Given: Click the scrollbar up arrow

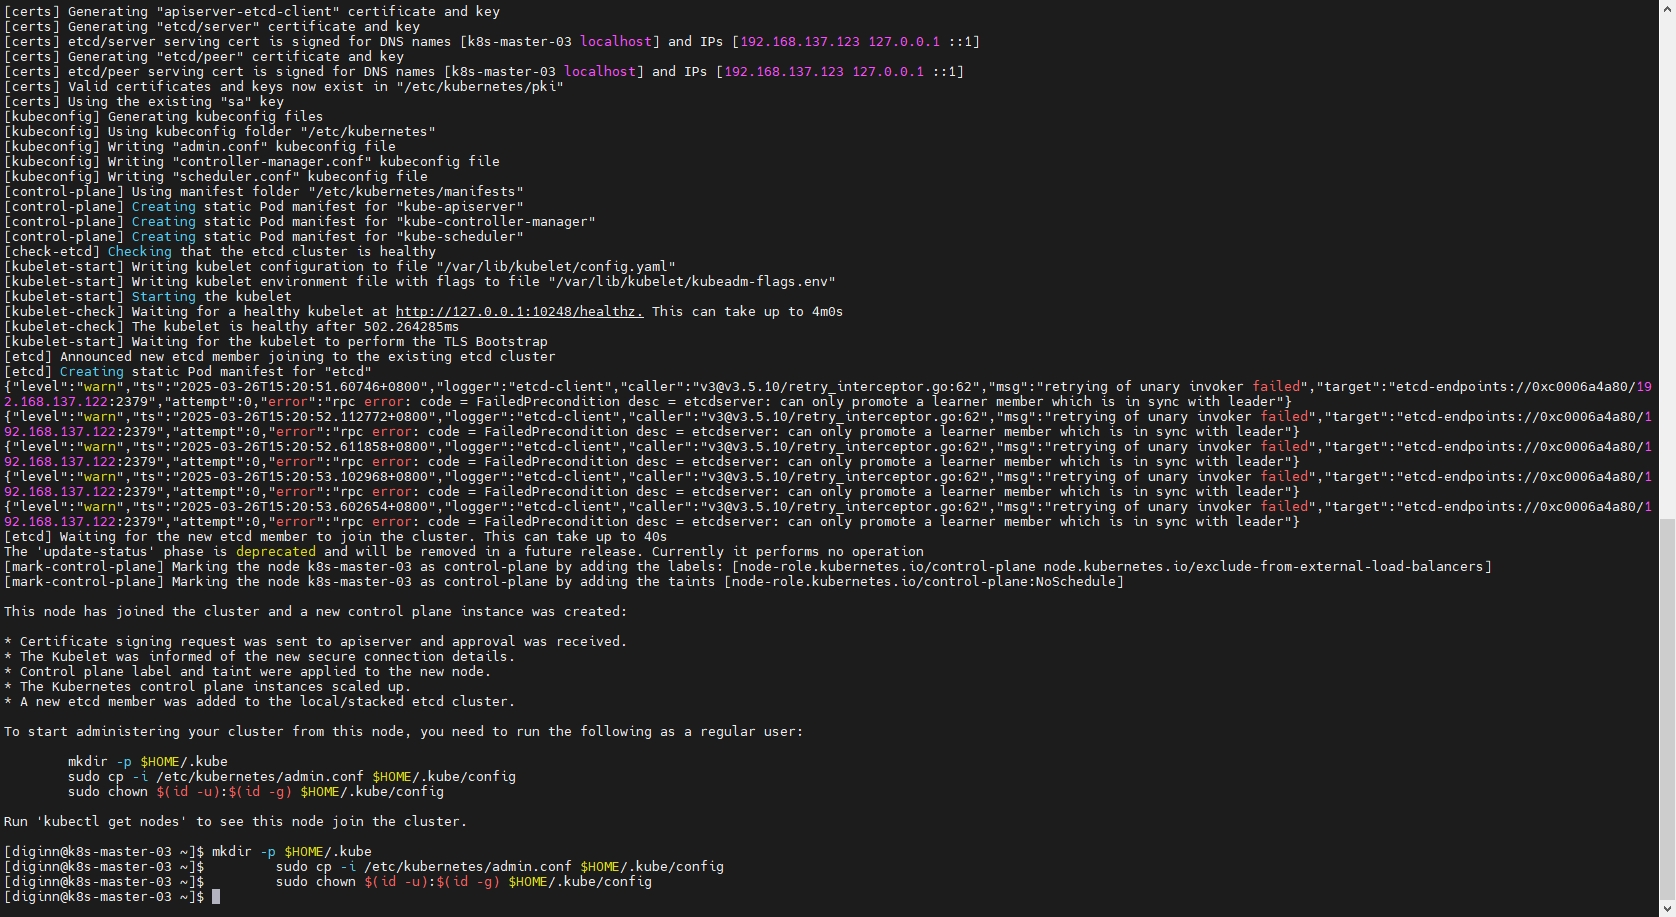Looking at the screenshot, I should pyautogui.click(x=1667, y=8).
